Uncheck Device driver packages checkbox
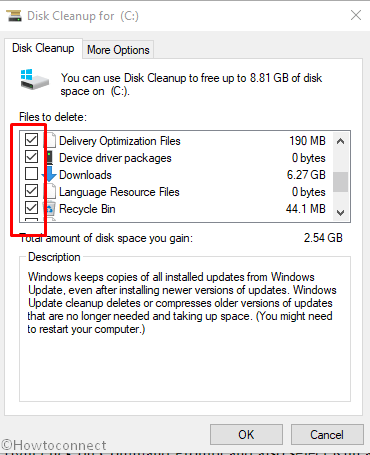The height and width of the screenshot is (455, 370). (31, 157)
